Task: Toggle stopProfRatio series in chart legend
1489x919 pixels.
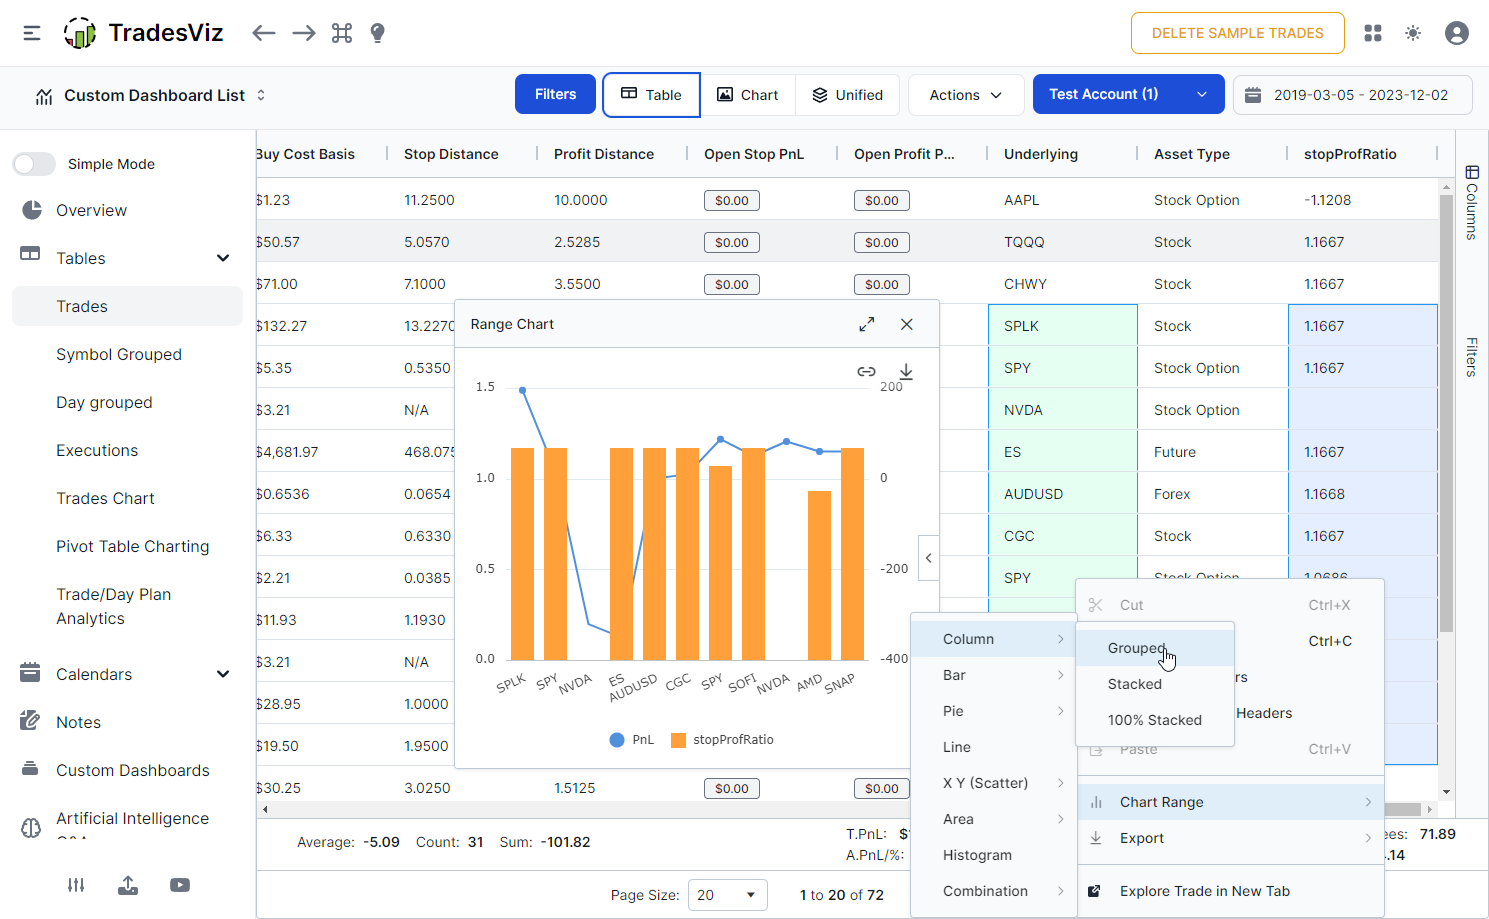Action: [722, 740]
